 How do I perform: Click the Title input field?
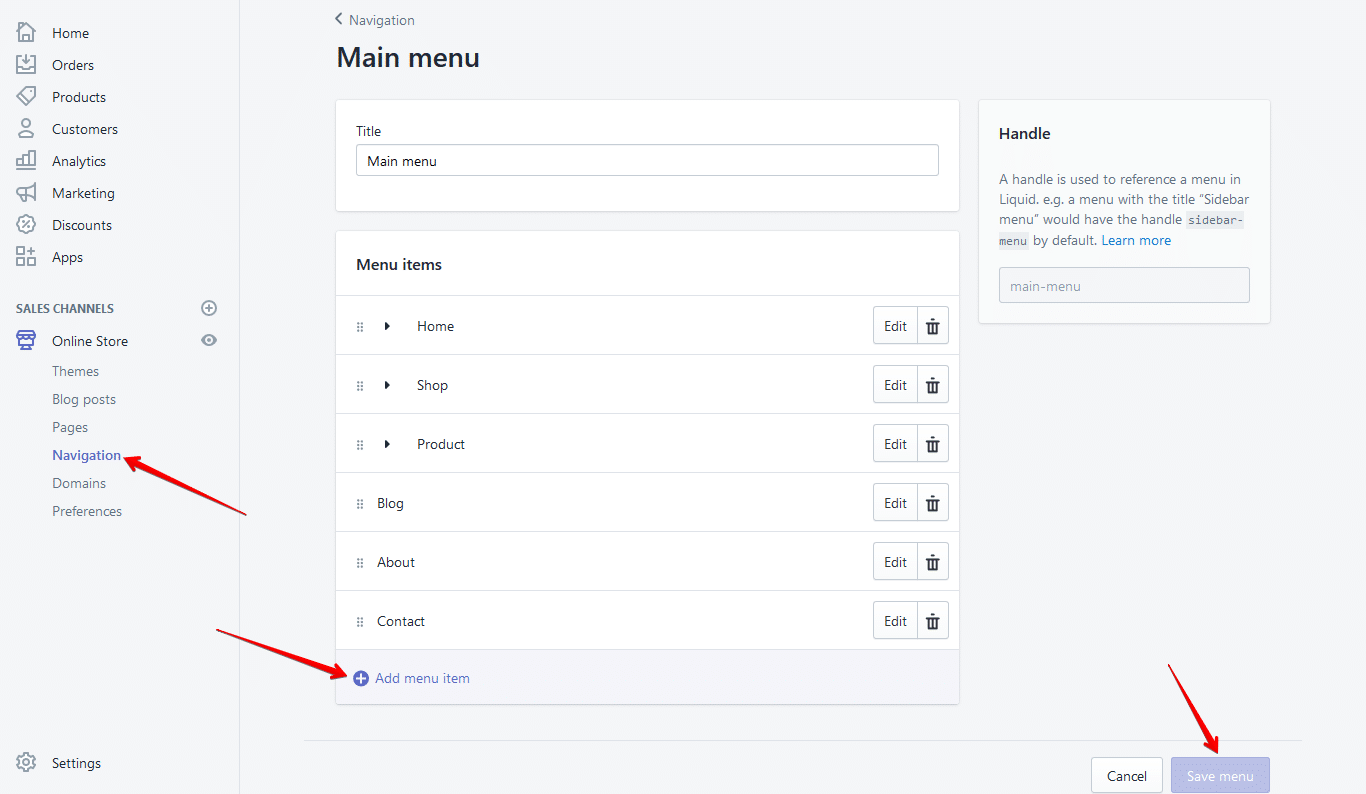[x=647, y=159]
